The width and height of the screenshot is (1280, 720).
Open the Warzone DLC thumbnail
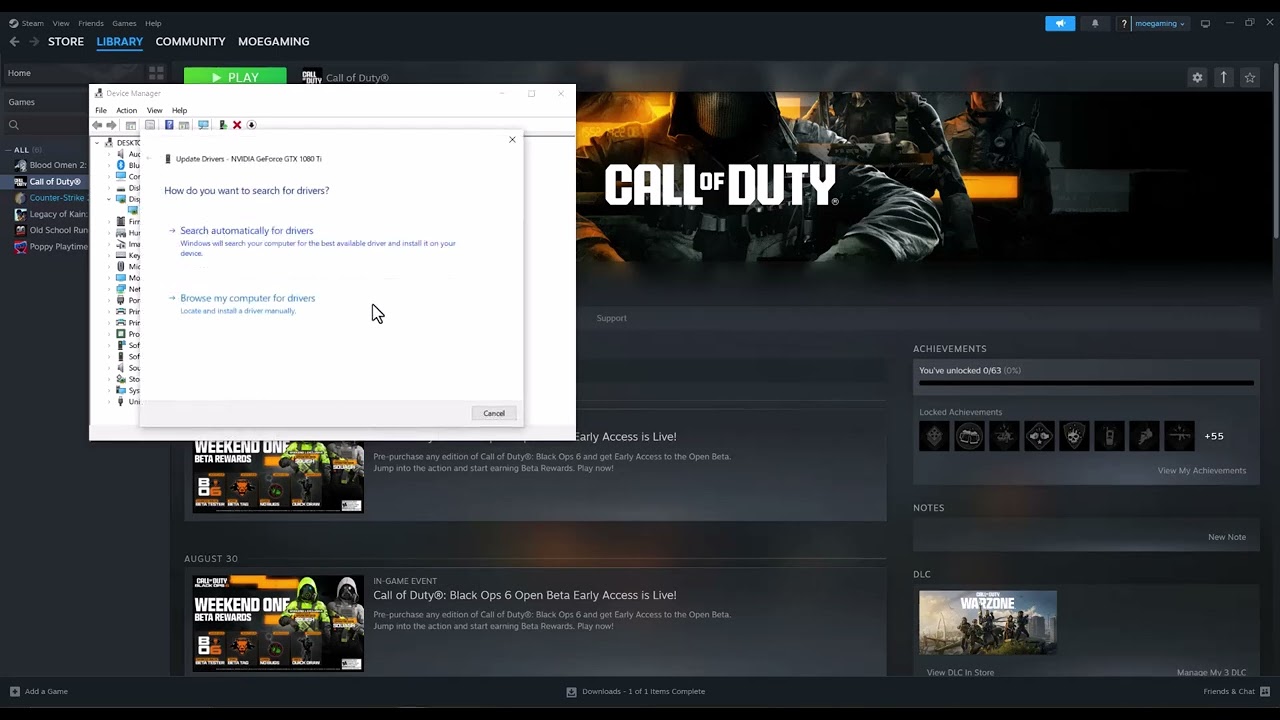click(x=988, y=623)
